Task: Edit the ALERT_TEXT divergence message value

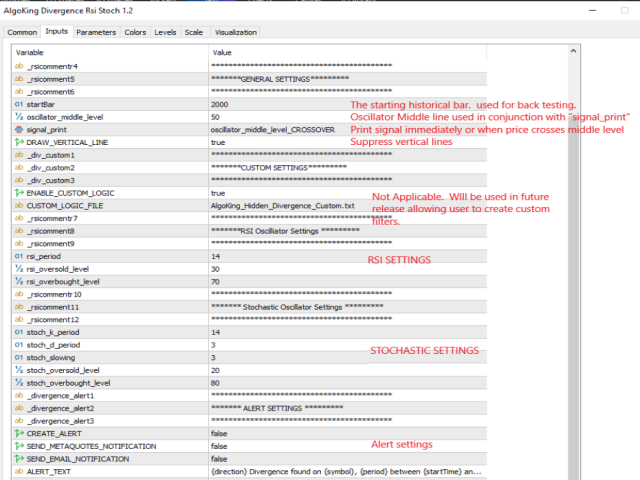Action: tap(347, 471)
